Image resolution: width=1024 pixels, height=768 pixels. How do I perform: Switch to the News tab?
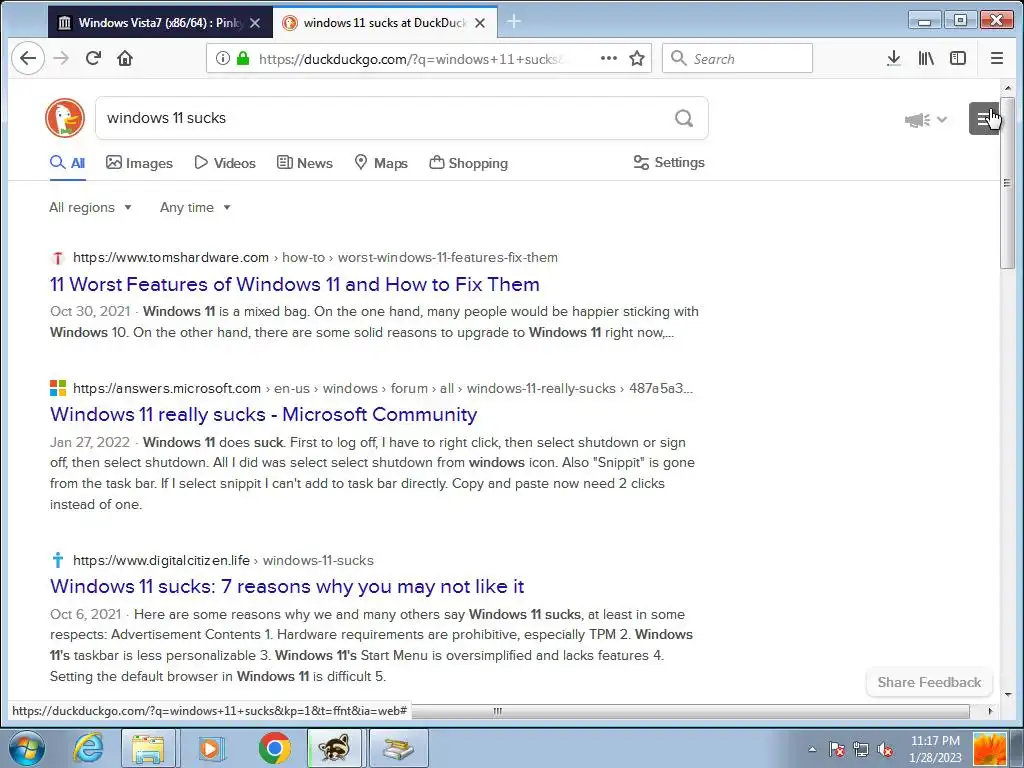(304, 163)
